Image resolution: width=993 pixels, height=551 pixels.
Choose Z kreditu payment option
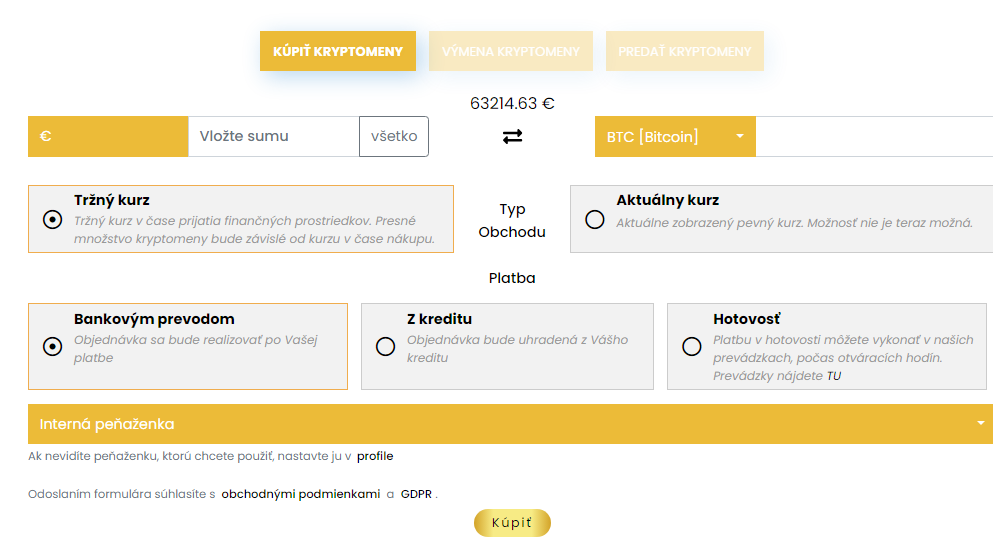coord(385,346)
